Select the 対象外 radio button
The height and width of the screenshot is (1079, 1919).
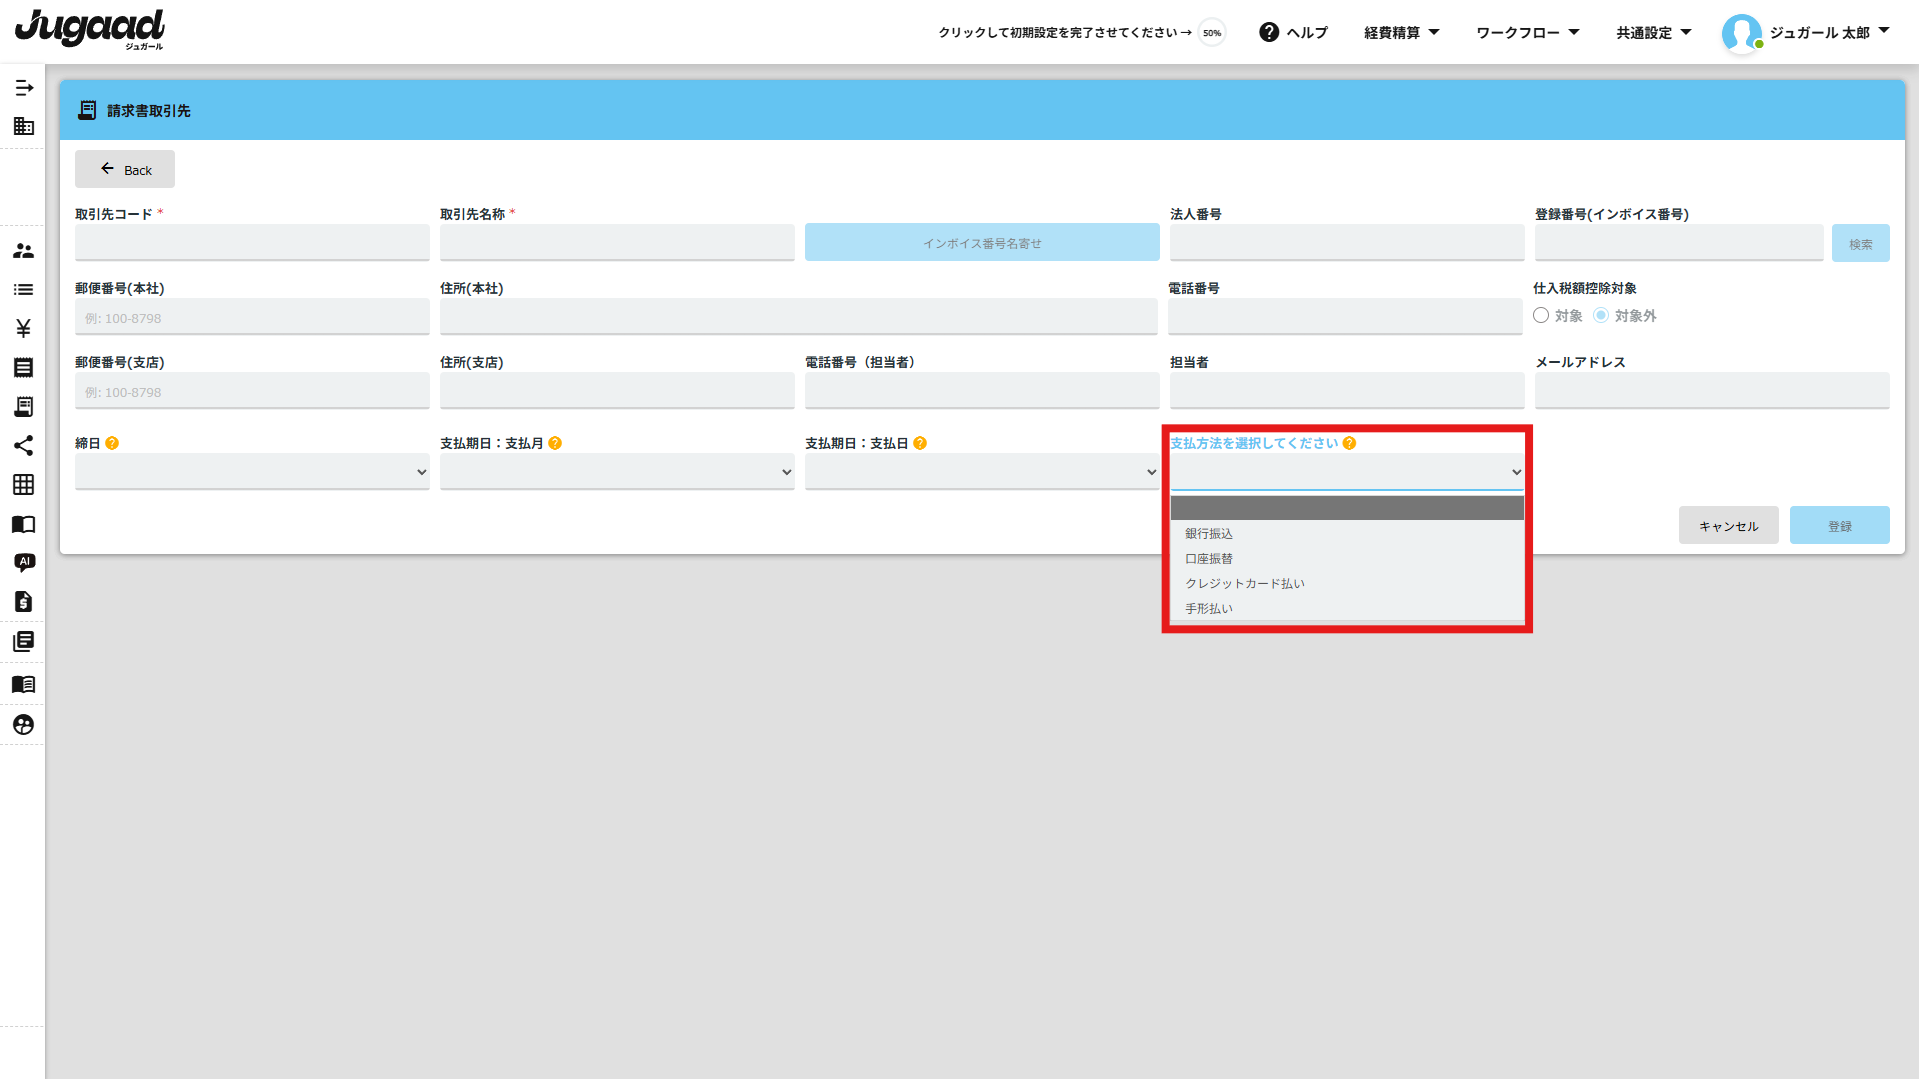point(1601,316)
